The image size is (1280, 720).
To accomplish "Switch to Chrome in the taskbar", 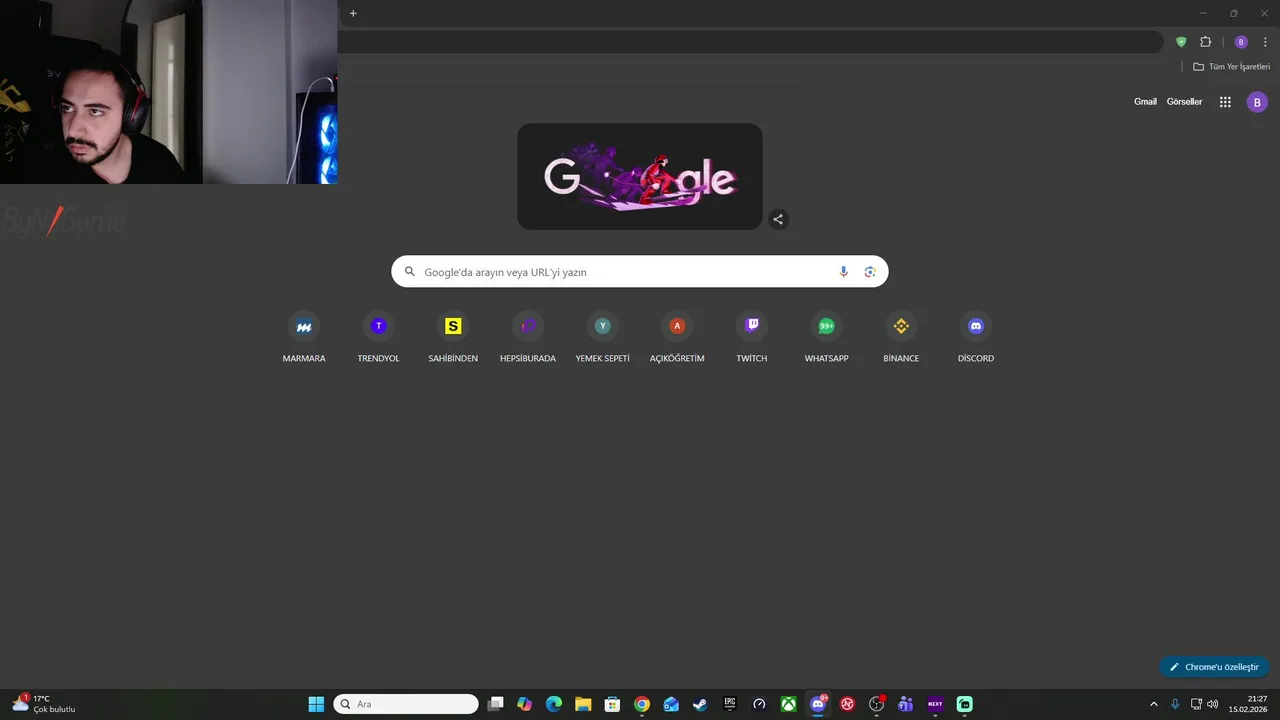I will coord(642,704).
